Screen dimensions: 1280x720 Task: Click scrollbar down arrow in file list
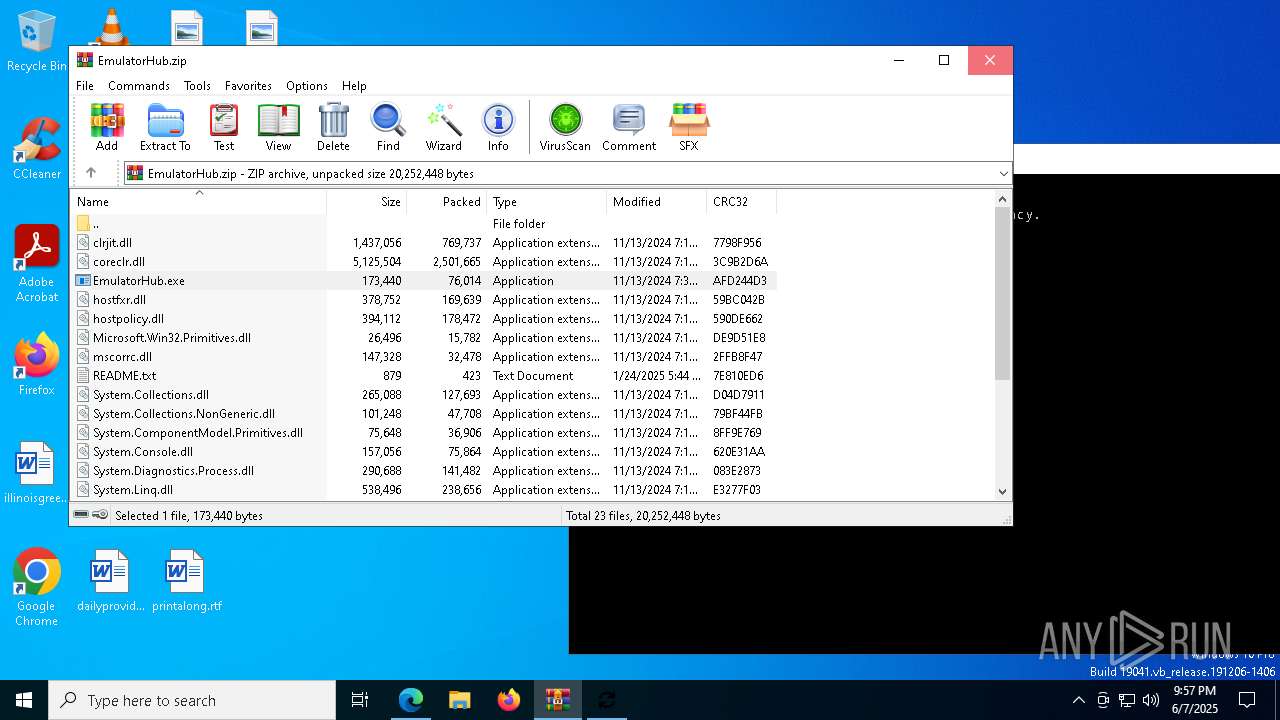tap(1003, 491)
